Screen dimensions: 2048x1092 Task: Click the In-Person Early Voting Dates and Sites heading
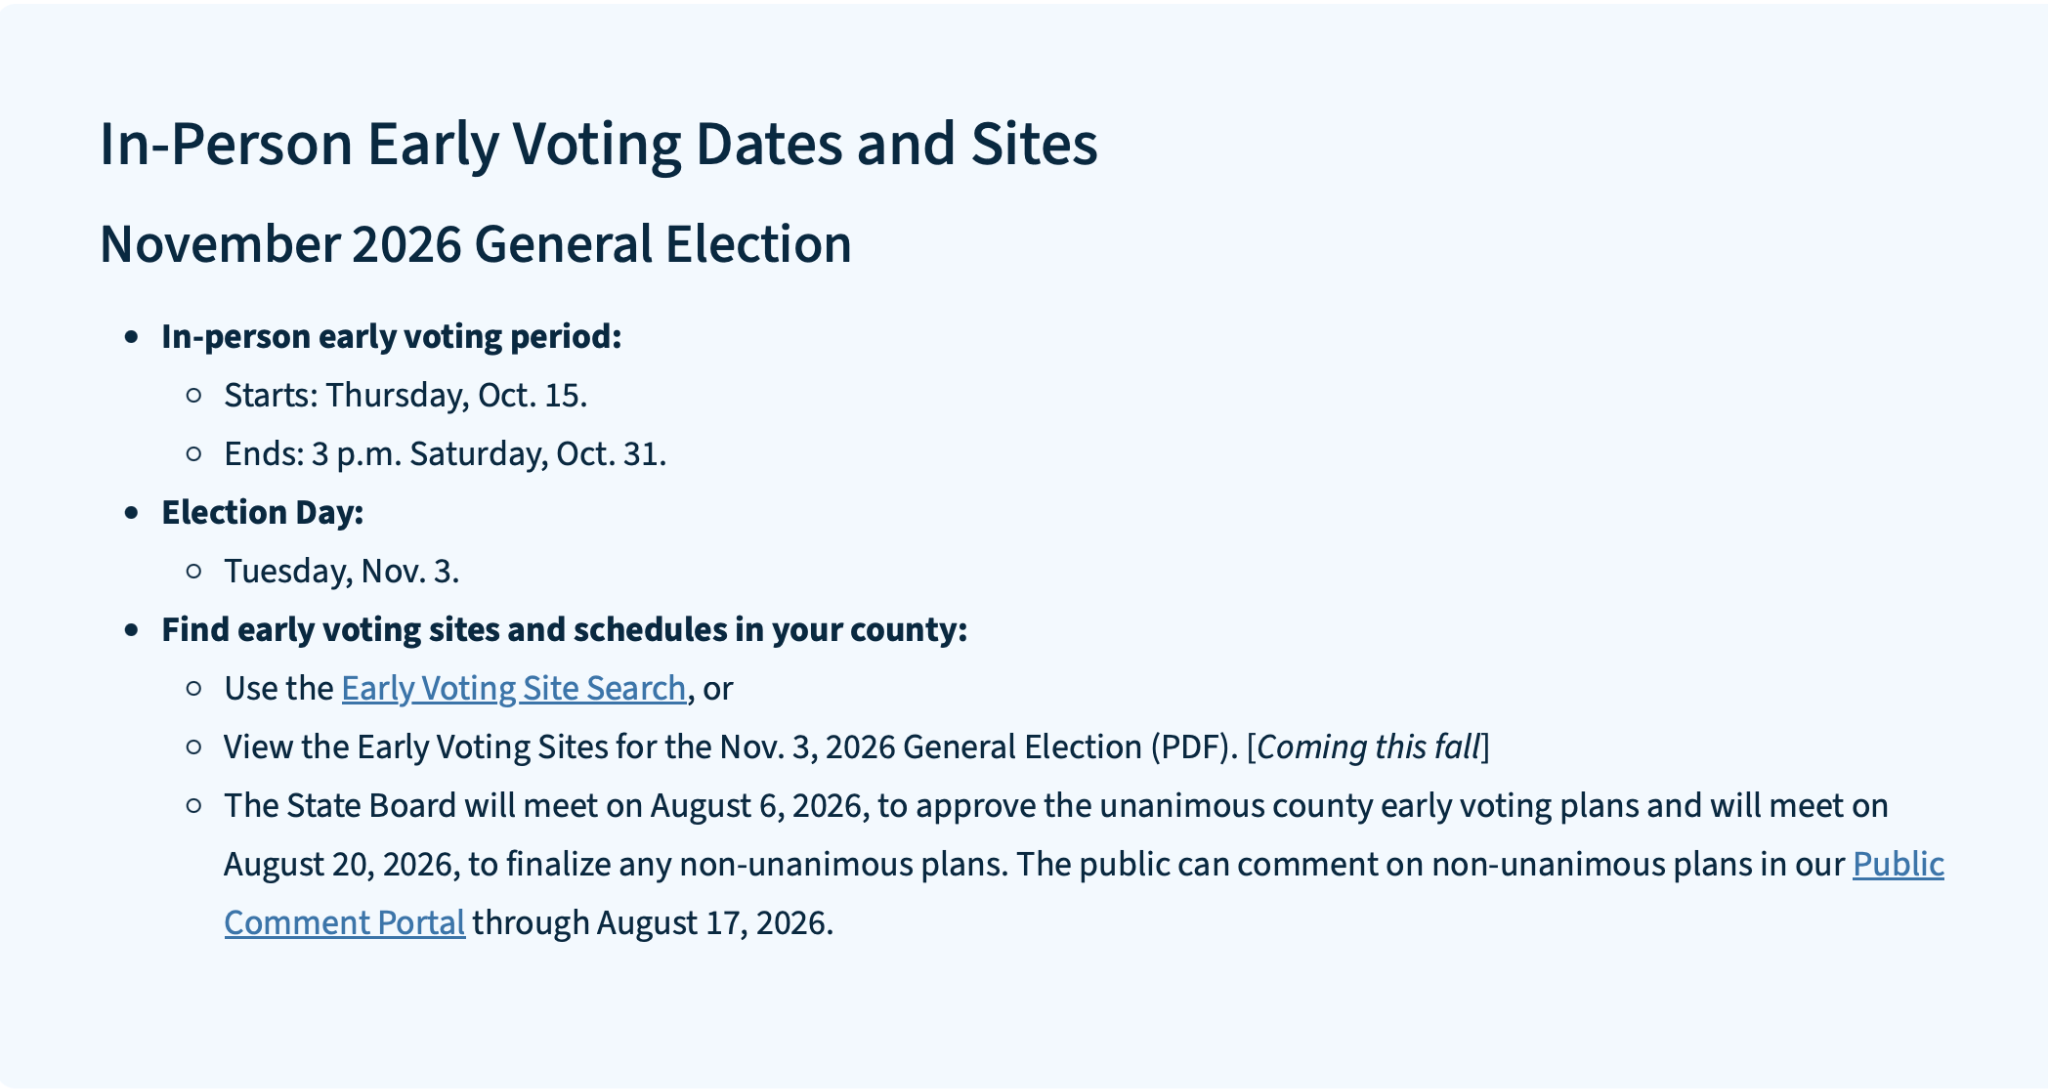pyautogui.click(x=599, y=143)
